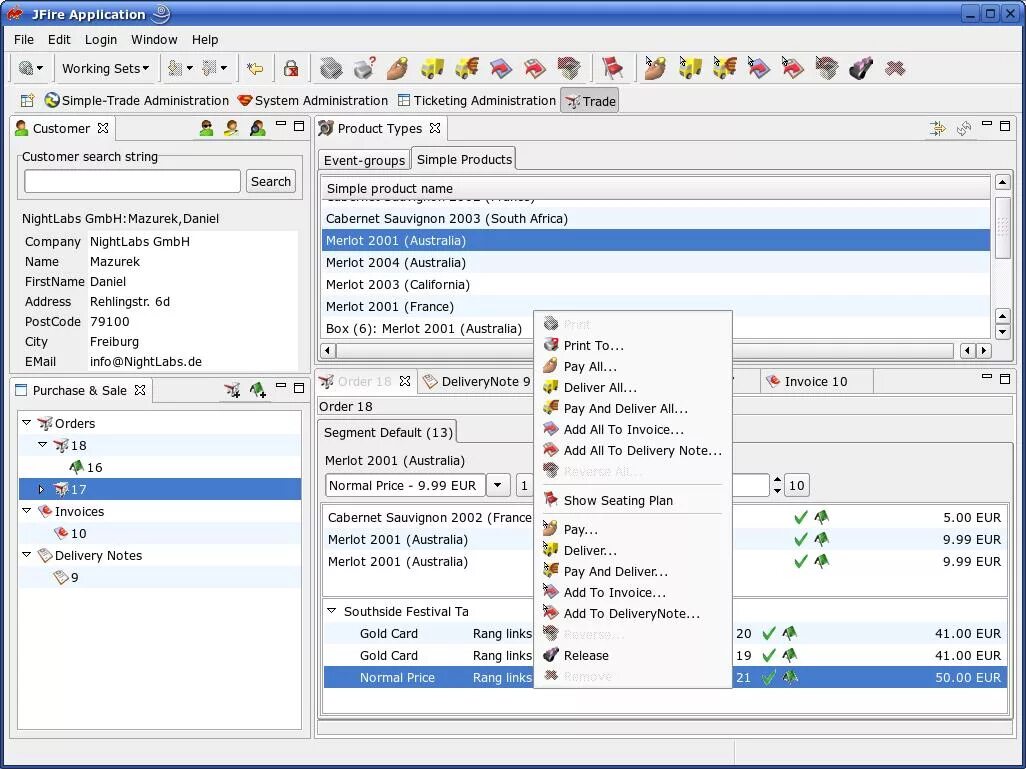Click the open perspective icon

pyautogui.click(x=27, y=100)
